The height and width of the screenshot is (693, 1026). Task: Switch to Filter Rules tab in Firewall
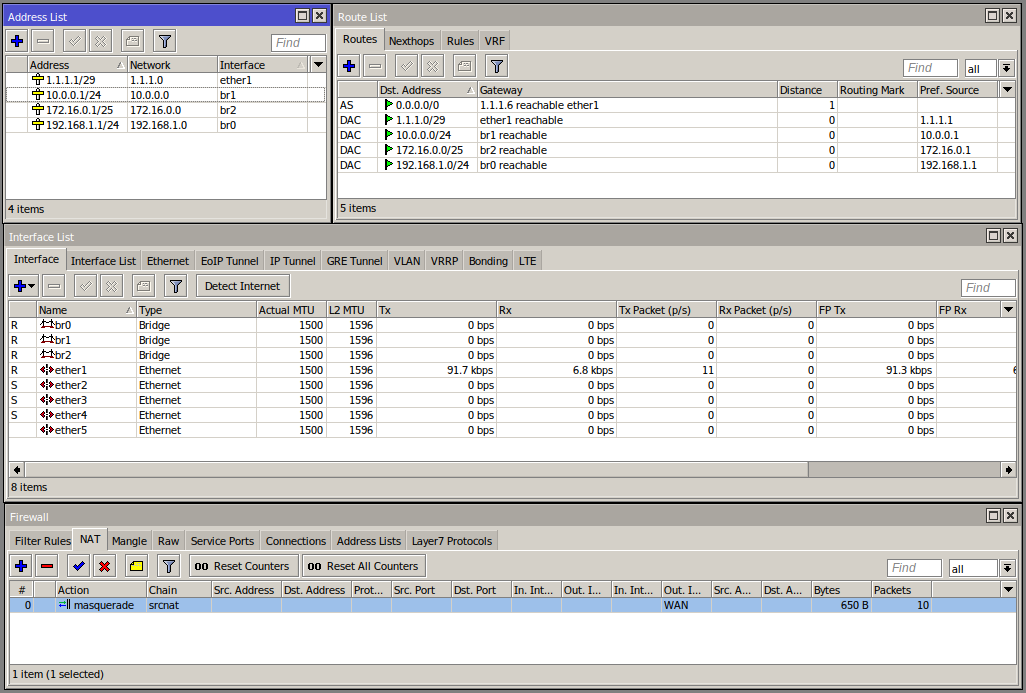(x=43, y=541)
